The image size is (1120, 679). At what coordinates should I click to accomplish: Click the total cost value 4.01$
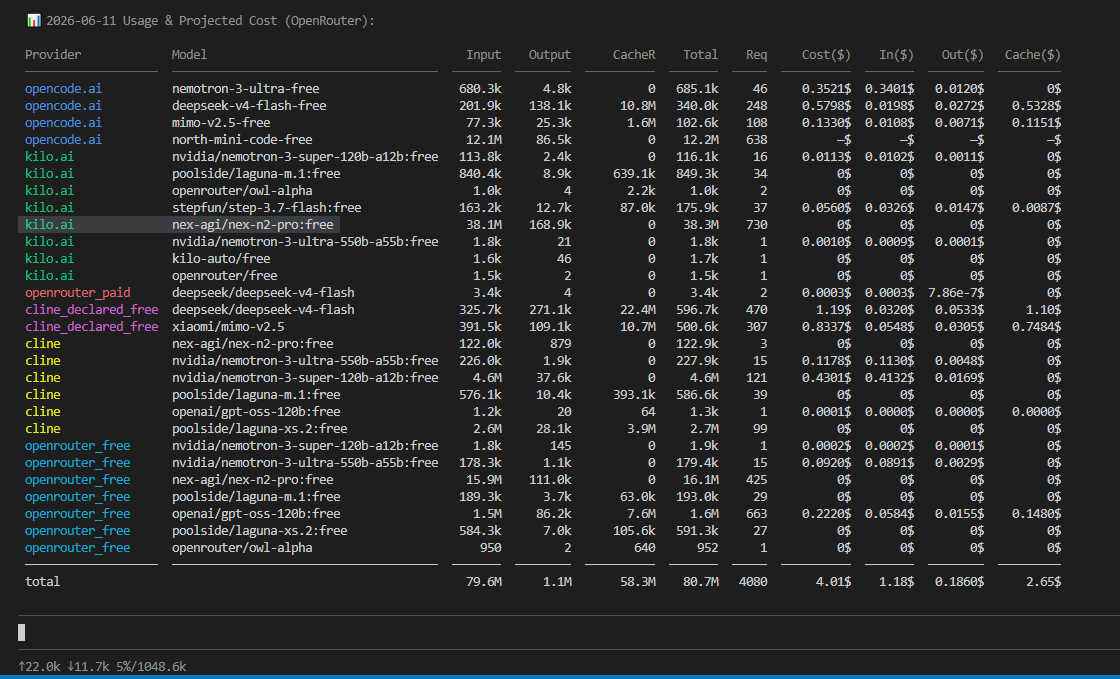(833, 581)
